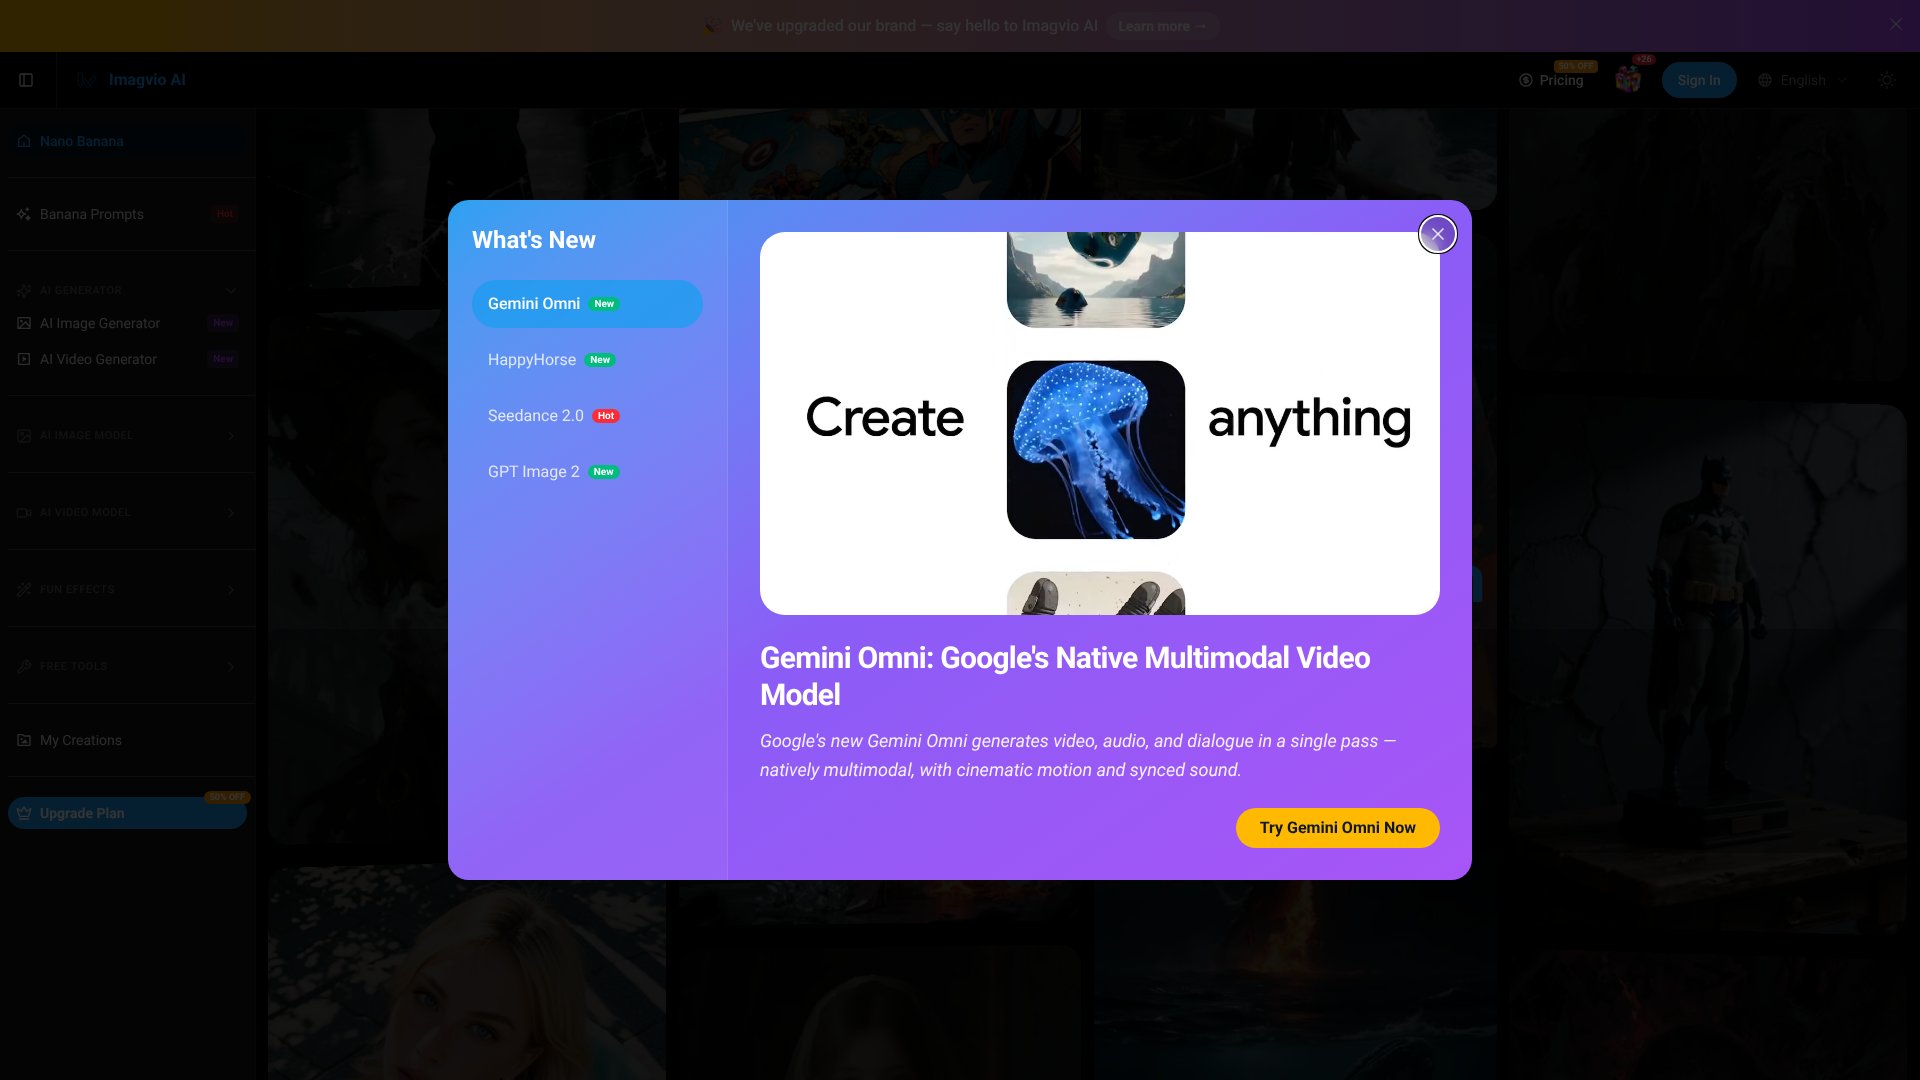This screenshot has height=1080, width=1920.
Task: Click the Nano Banana home icon
Action: tap(24, 141)
